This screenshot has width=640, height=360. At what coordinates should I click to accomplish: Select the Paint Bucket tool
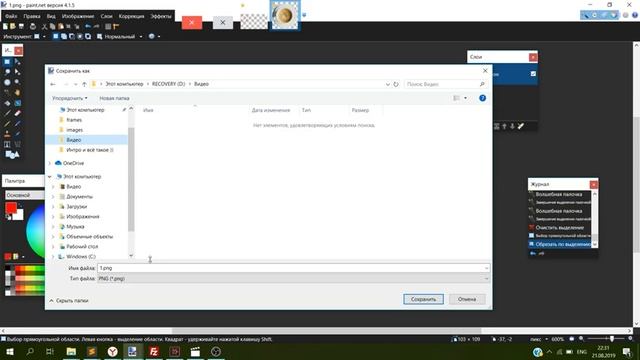[x=7, y=103]
